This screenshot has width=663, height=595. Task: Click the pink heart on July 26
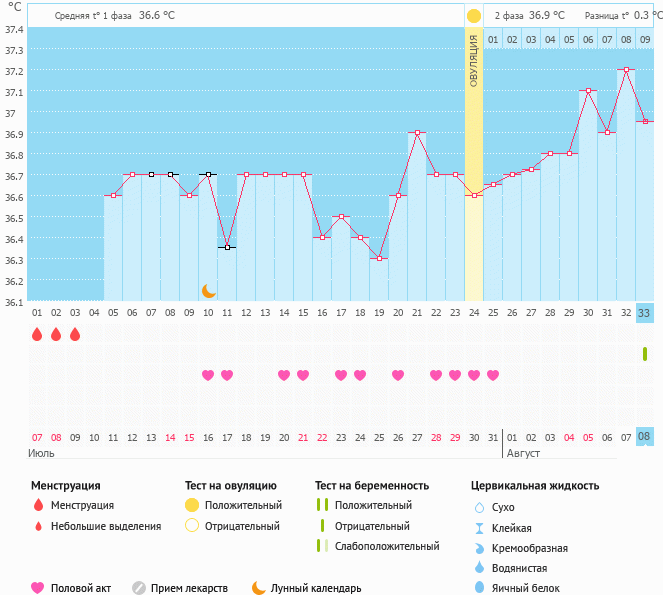398,375
